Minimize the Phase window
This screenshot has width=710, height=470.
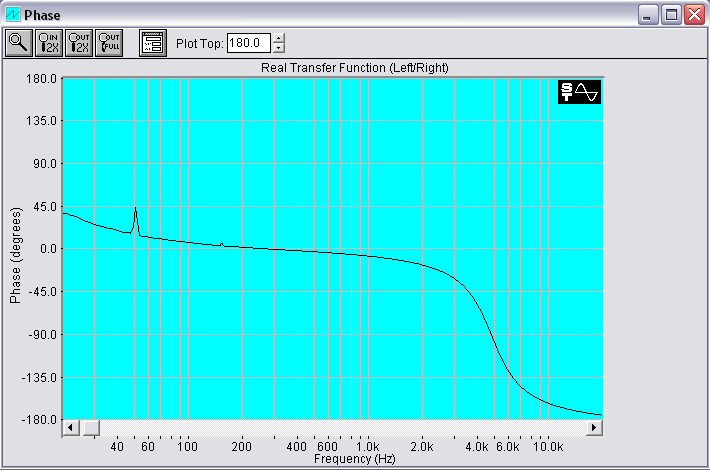tap(650, 15)
